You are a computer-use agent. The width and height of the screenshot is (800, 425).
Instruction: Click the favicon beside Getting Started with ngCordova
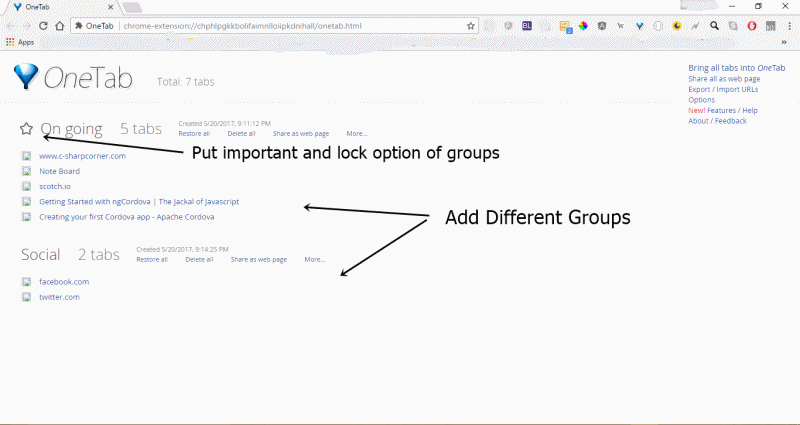[x=26, y=202]
